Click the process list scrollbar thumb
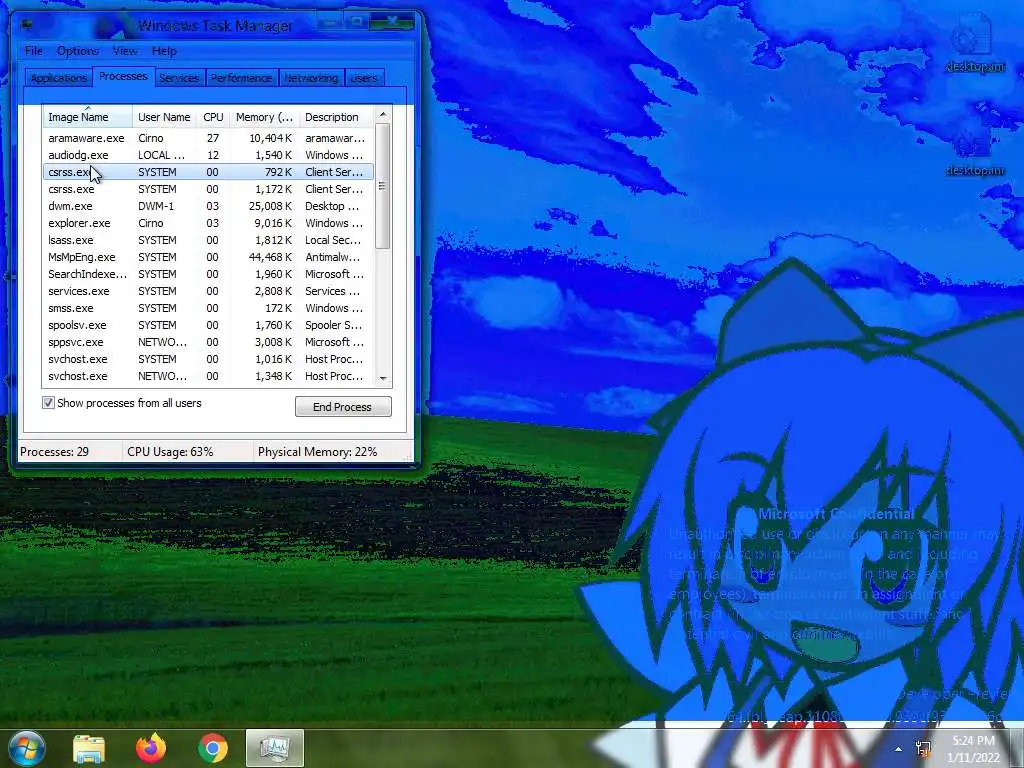The height and width of the screenshot is (768, 1024). 383,186
